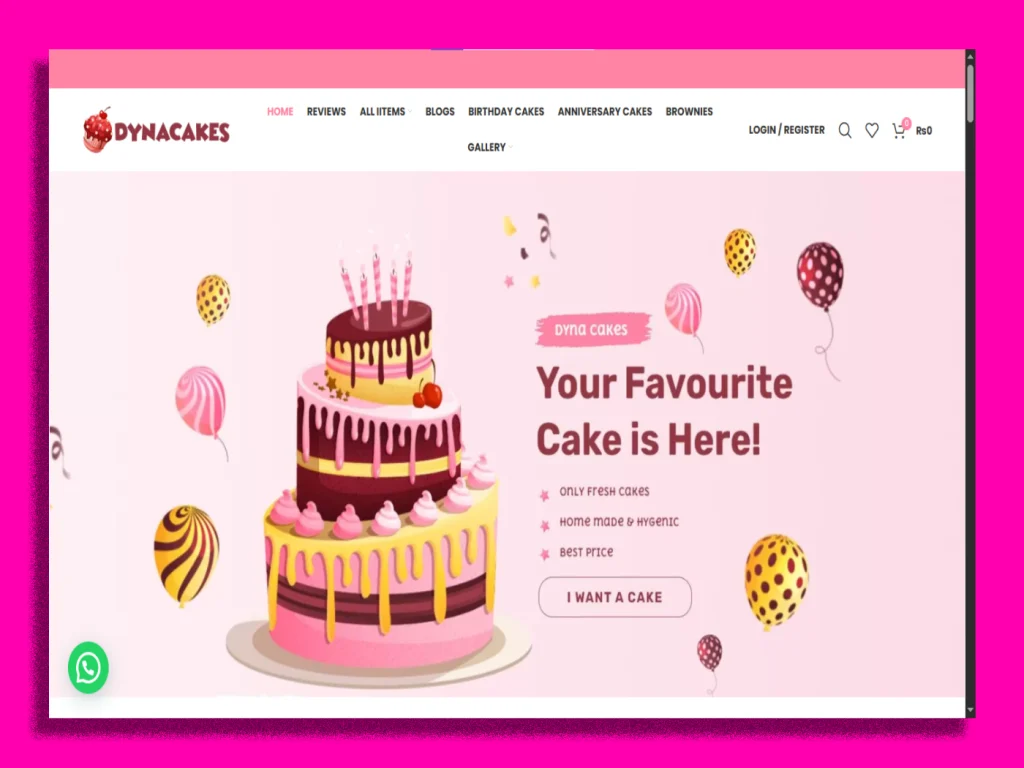Go to the Home menu item
This screenshot has height=768, width=1024.
click(x=280, y=112)
